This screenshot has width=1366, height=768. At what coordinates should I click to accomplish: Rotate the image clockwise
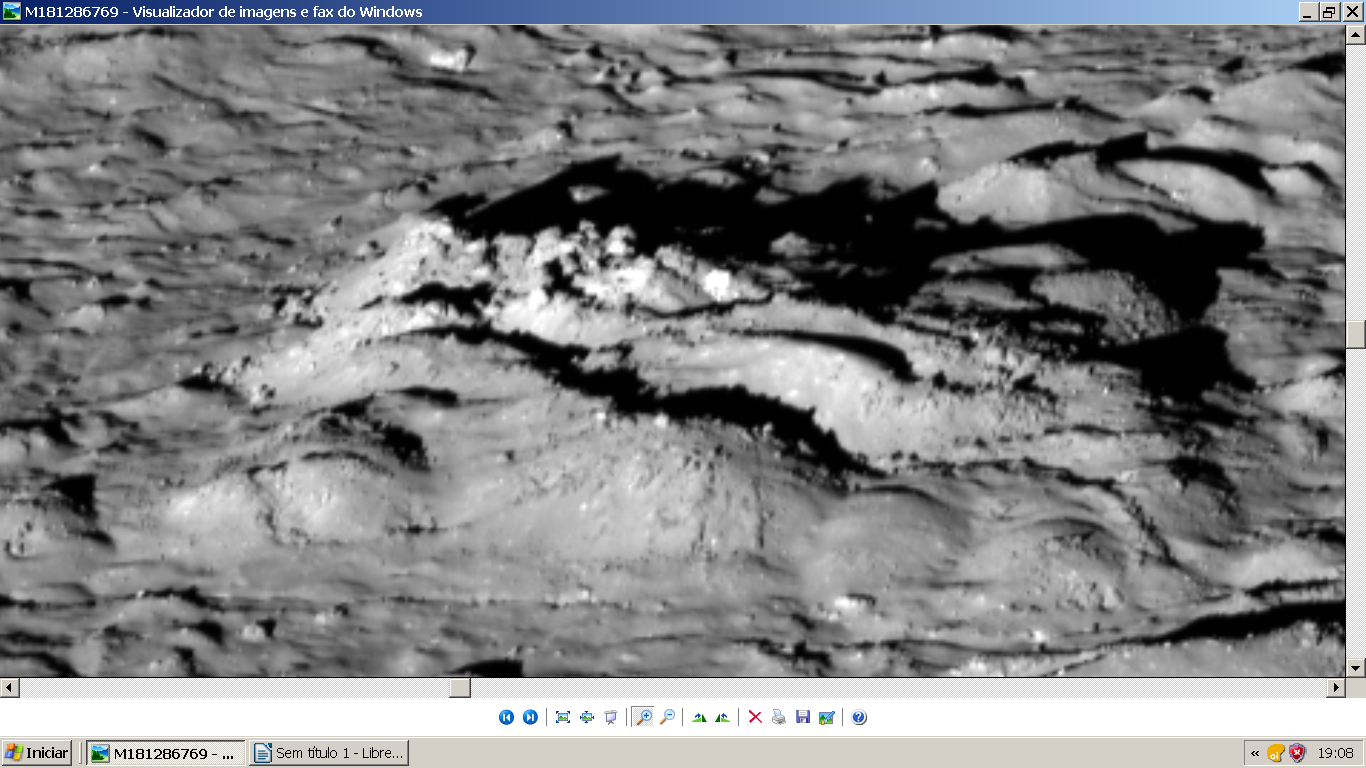coord(699,717)
